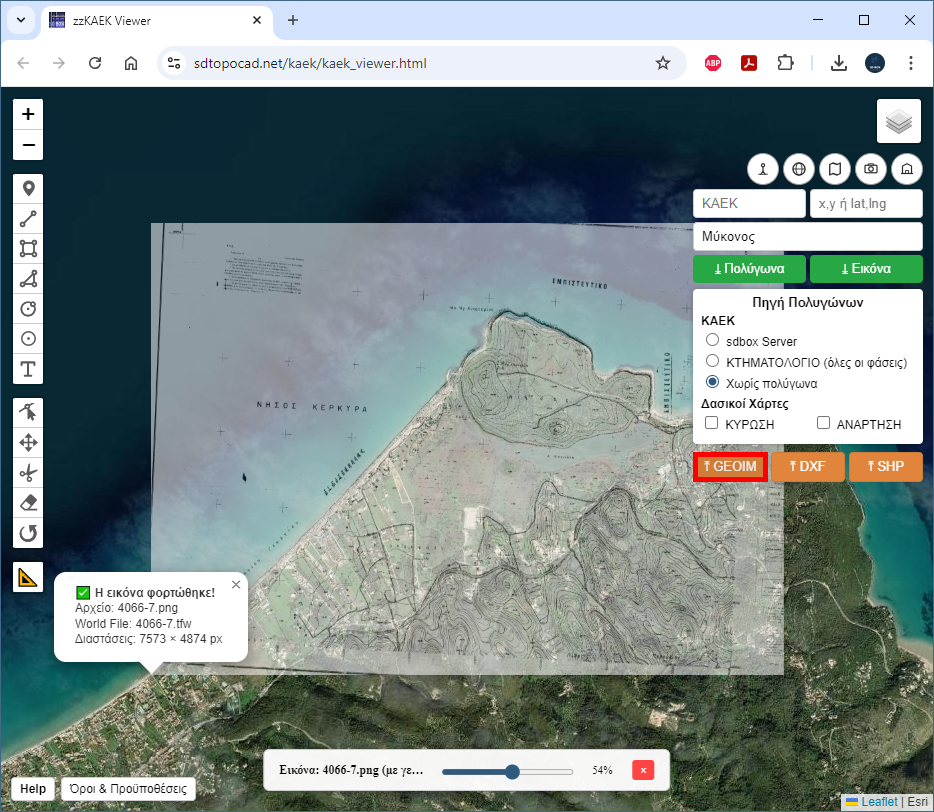Click the KAEK input field
The height and width of the screenshot is (812, 934).
click(748, 203)
